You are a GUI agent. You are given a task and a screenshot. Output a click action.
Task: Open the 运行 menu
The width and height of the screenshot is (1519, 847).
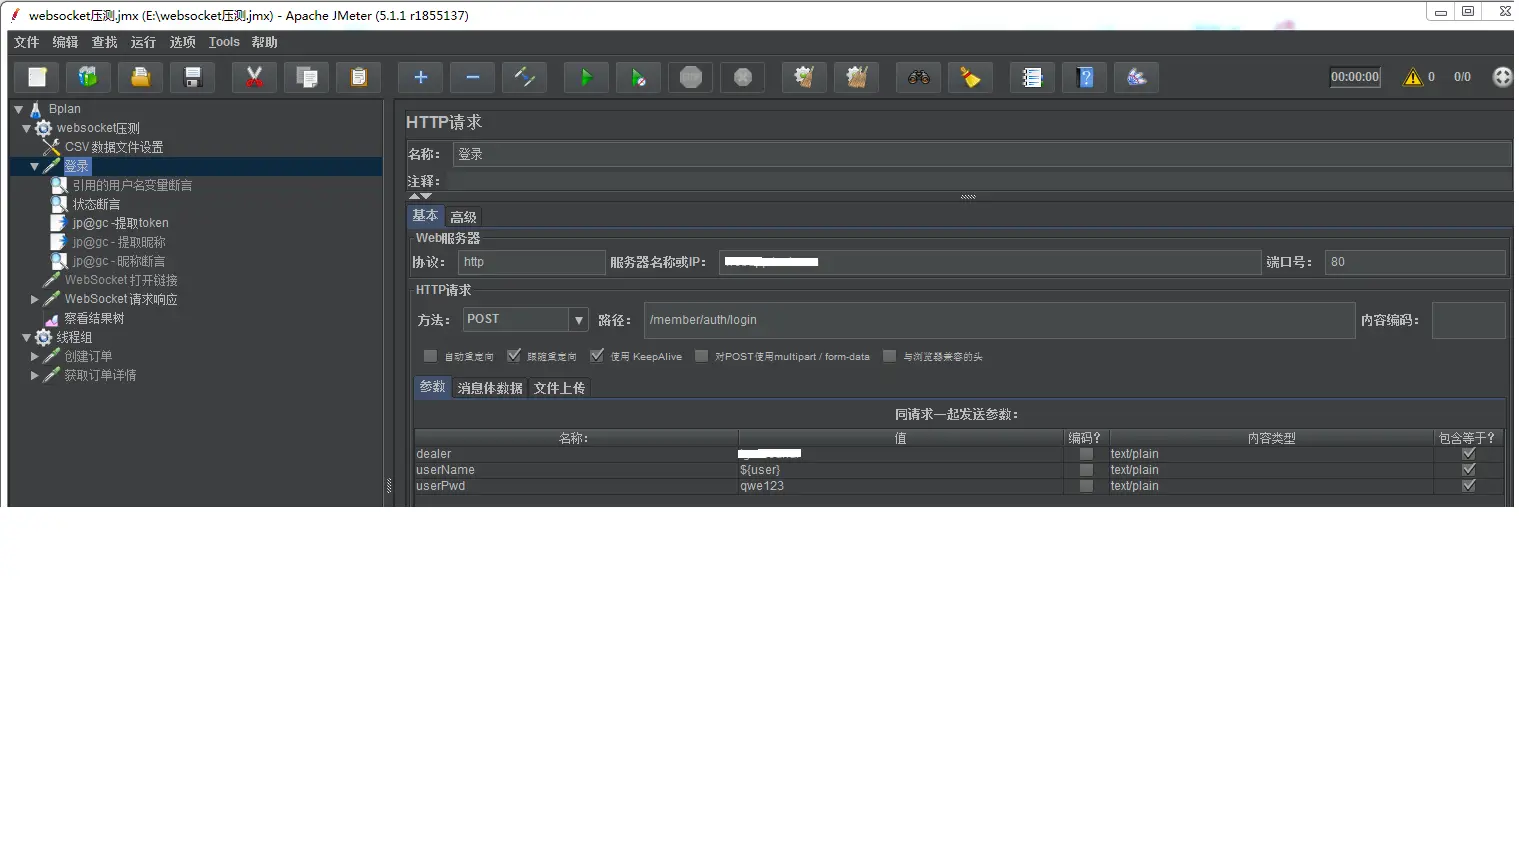click(x=143, y=42)
